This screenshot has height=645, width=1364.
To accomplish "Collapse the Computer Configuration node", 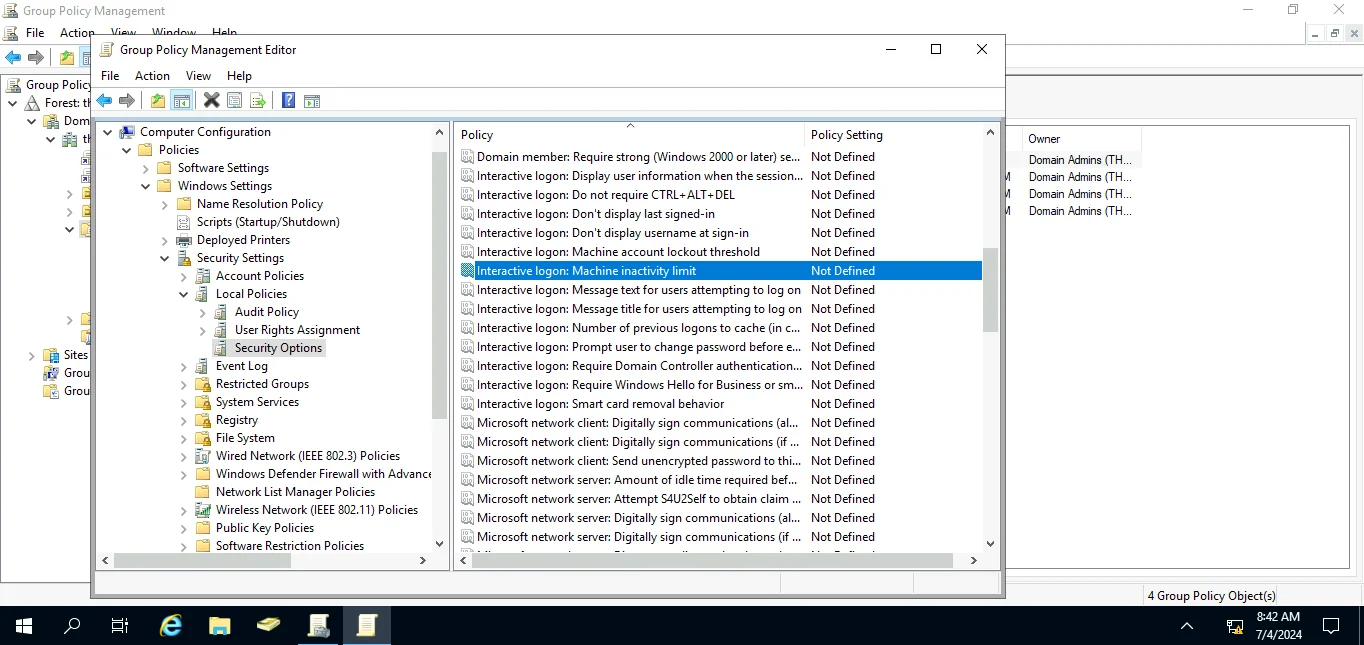I will 108,132.
